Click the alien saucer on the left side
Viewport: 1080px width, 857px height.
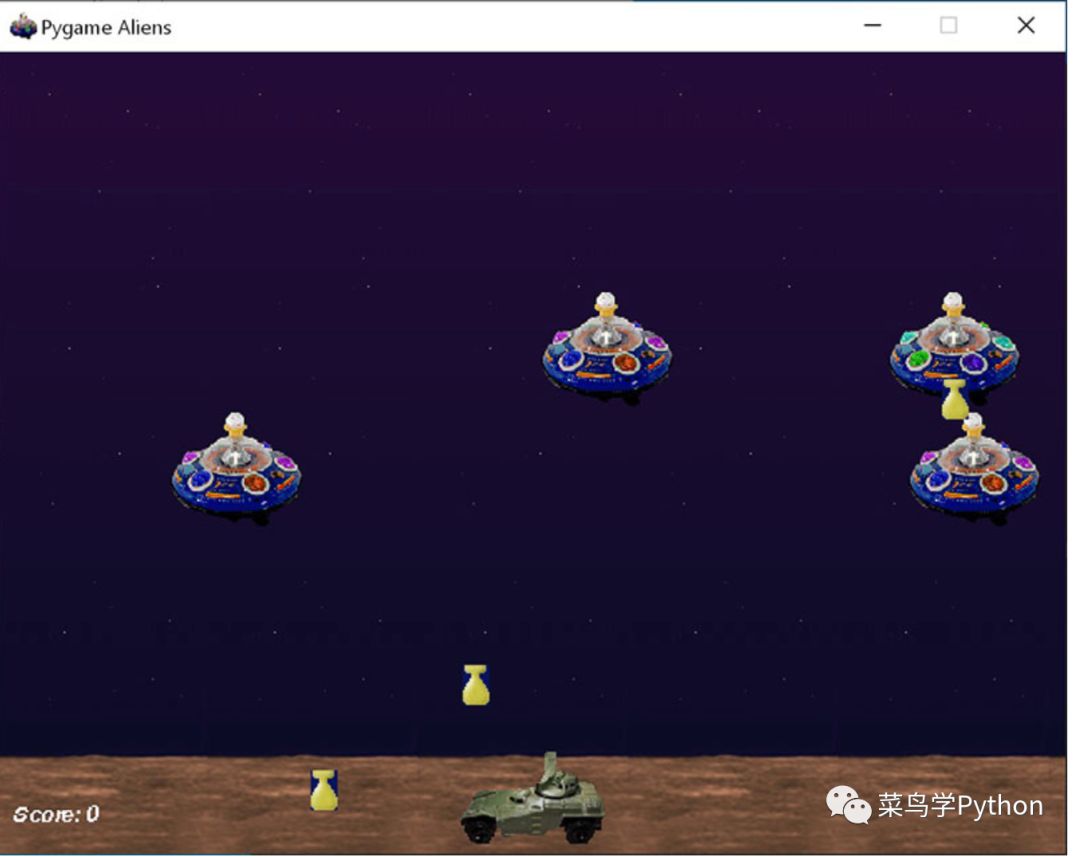point(236,468)
